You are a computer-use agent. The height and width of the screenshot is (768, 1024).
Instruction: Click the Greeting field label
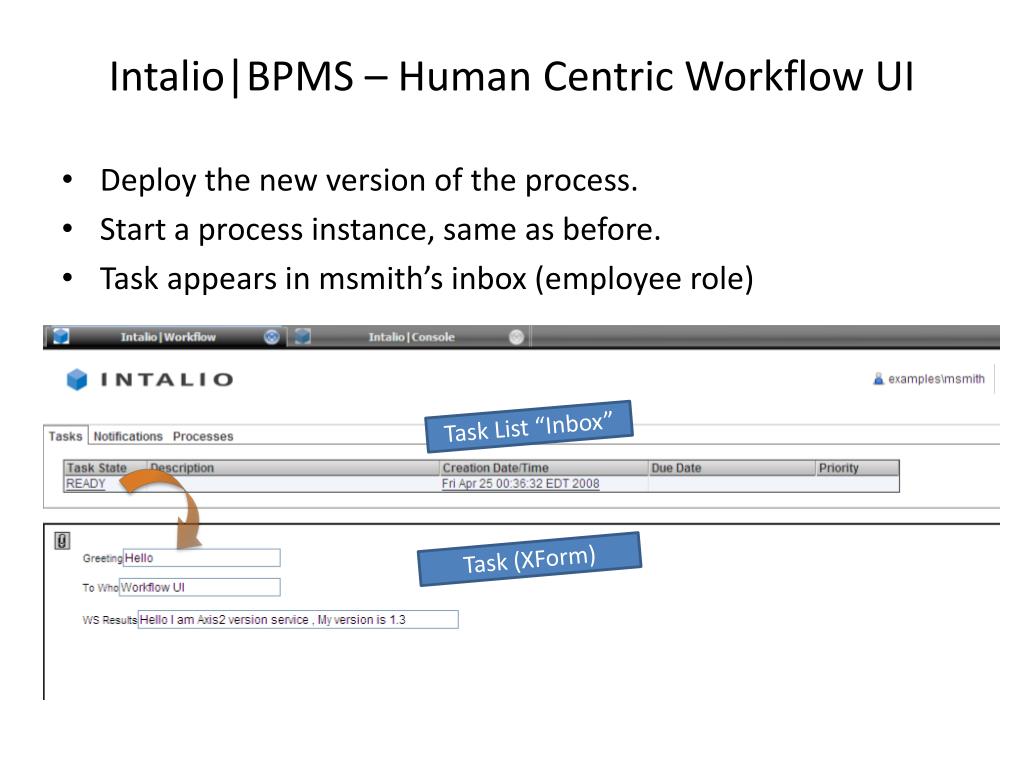pos(103,558)
